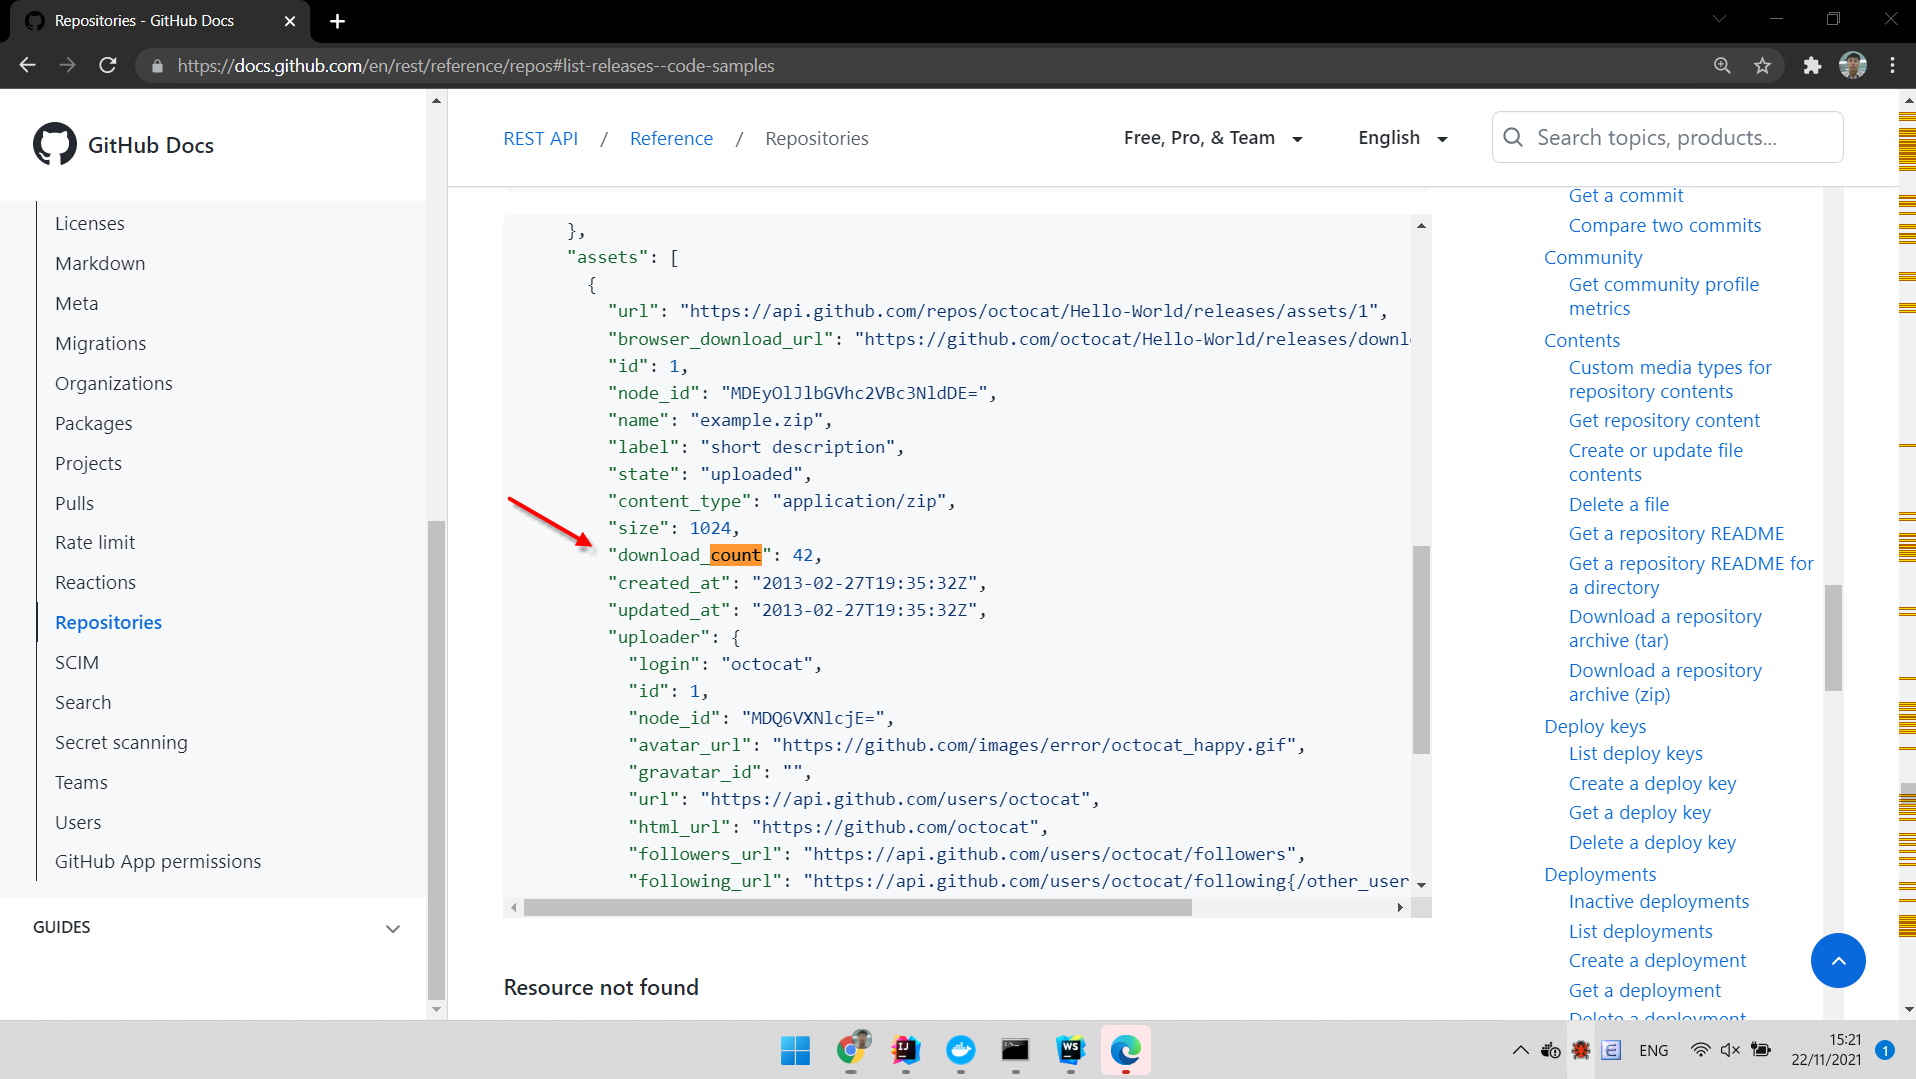Open the clock and date in taskbar

(1826, 1050)
